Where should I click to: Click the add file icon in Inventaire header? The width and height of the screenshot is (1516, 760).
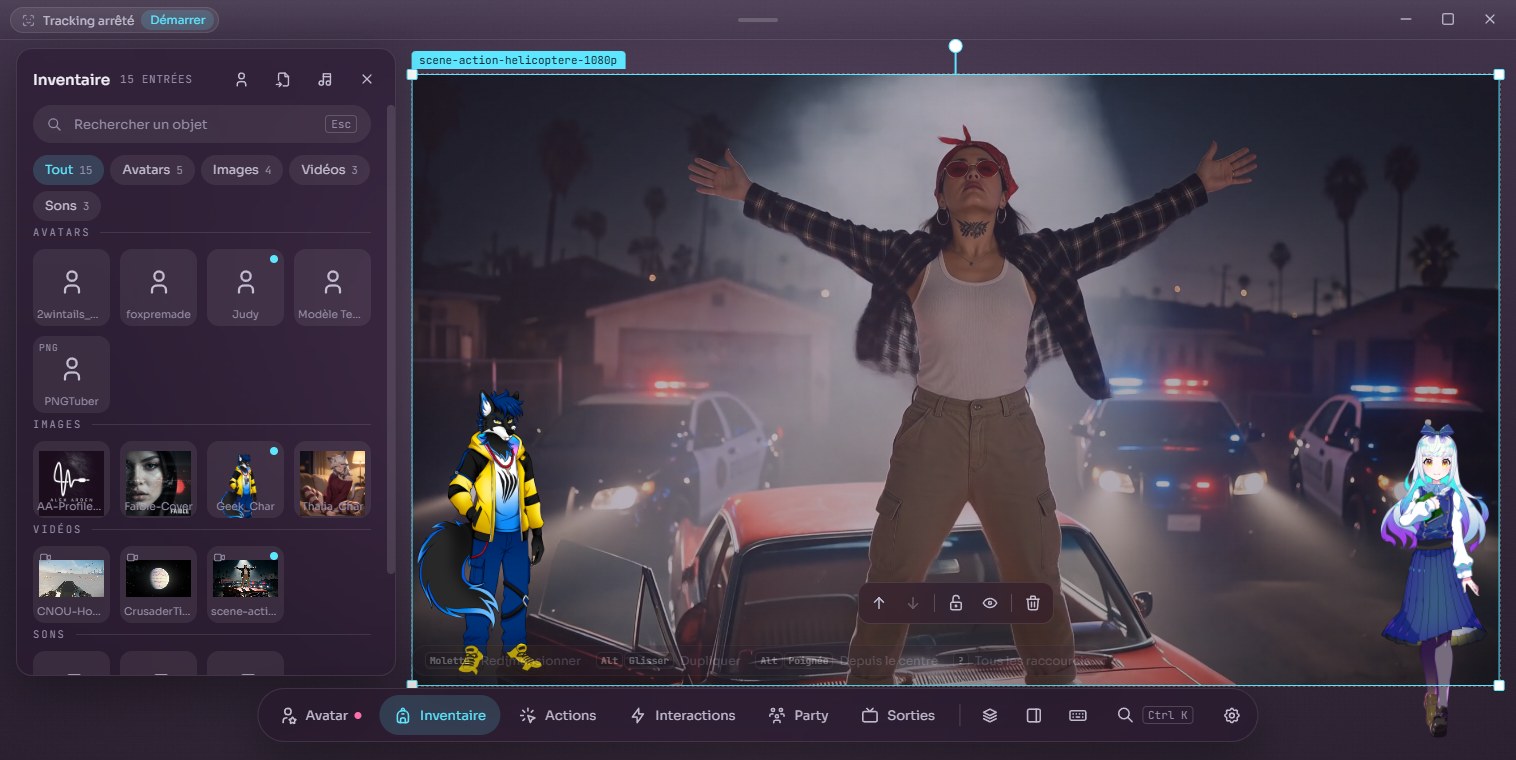coord(283,80)
